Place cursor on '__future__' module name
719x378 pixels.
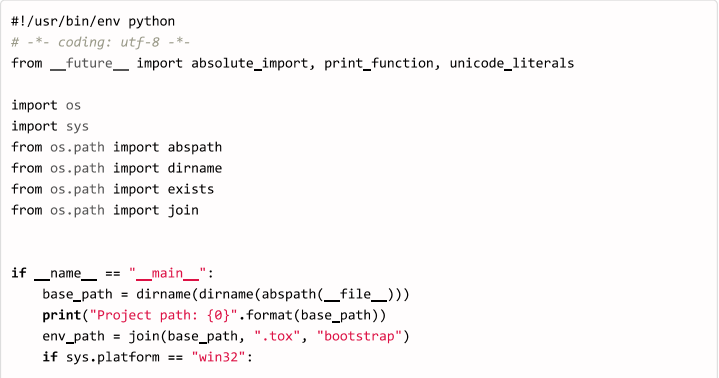pyautogui.click(x=89, y=63)
